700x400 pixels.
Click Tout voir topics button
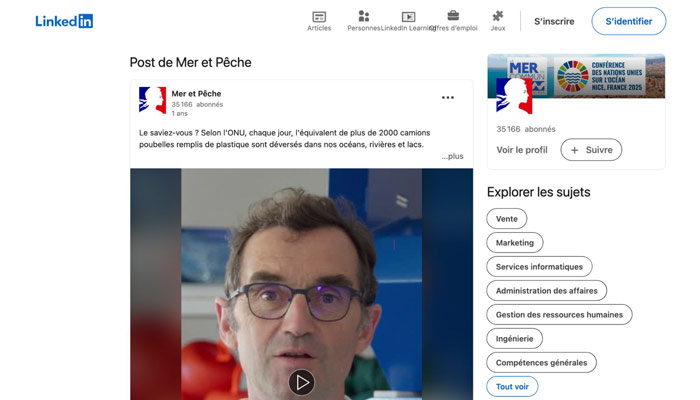(512, 387)
